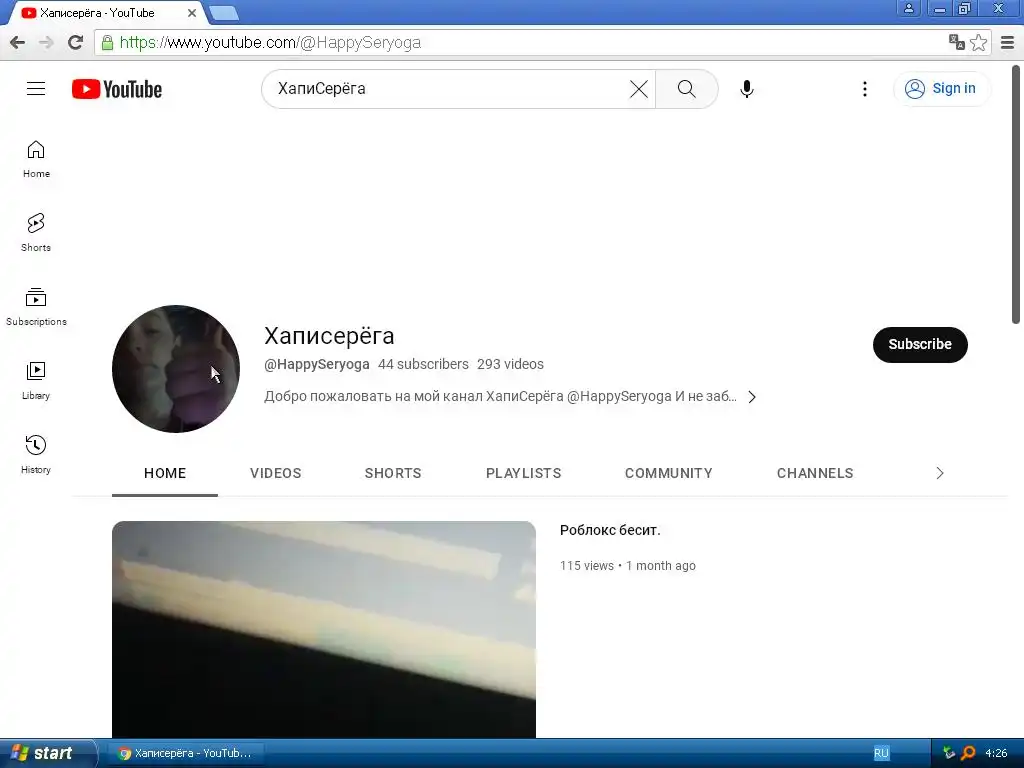The image size is (1024, 768).
Task: Click the 293 videos count
Action: point(510,364)
